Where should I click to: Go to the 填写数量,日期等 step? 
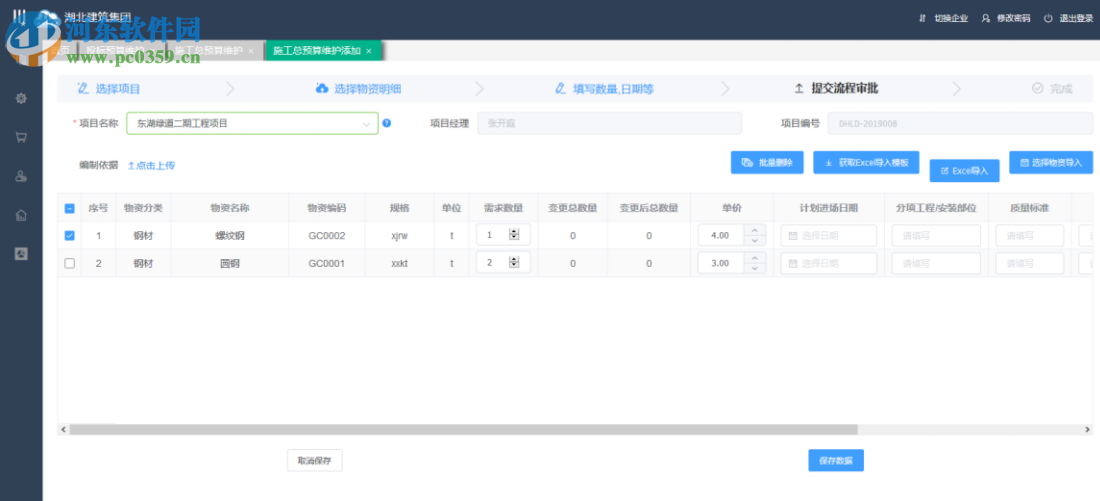(x=605, y=88)
